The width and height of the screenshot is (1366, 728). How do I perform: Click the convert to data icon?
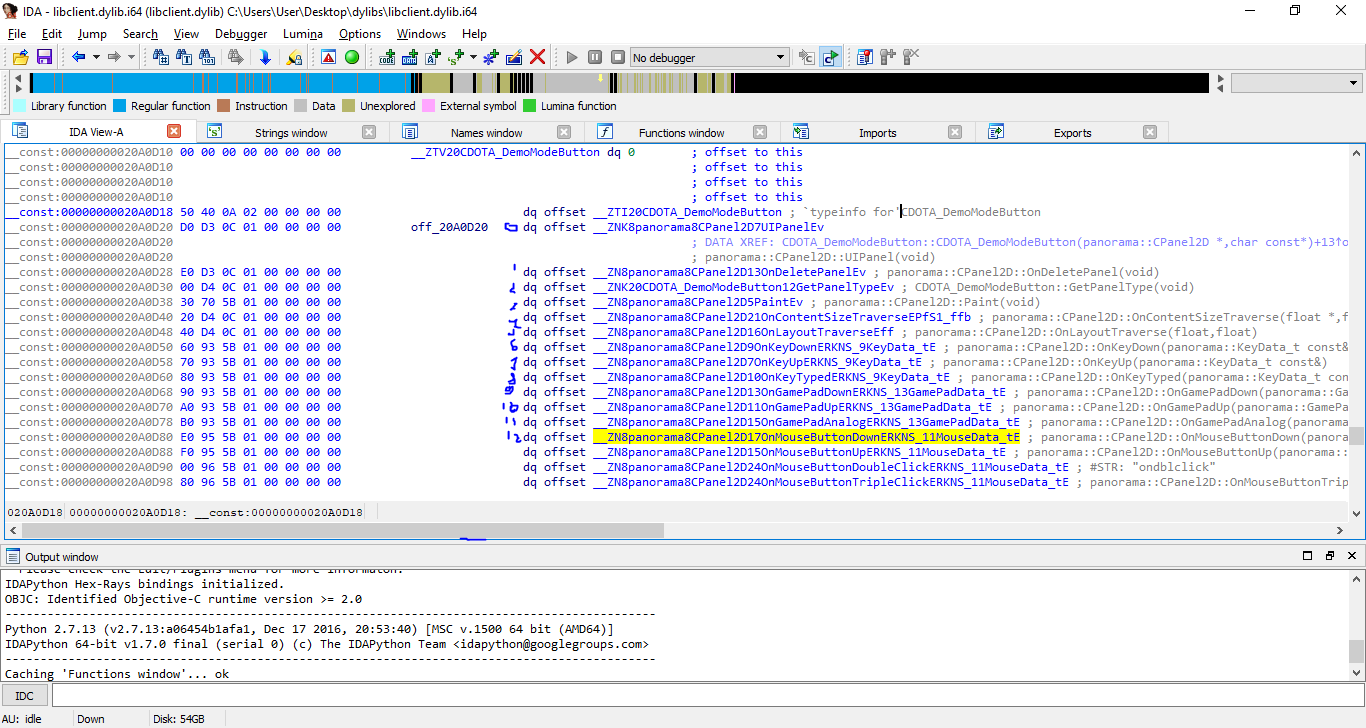(412, 57)
